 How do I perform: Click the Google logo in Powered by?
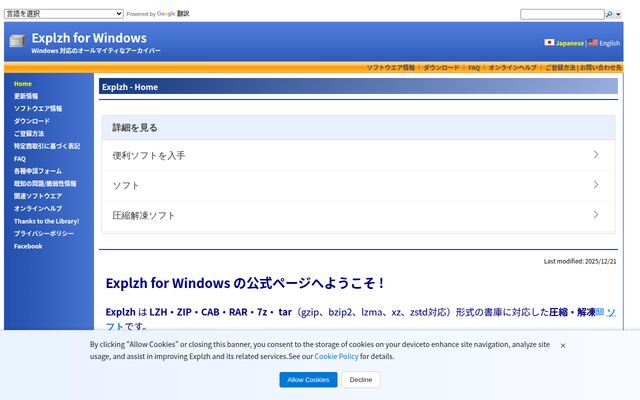166,14
